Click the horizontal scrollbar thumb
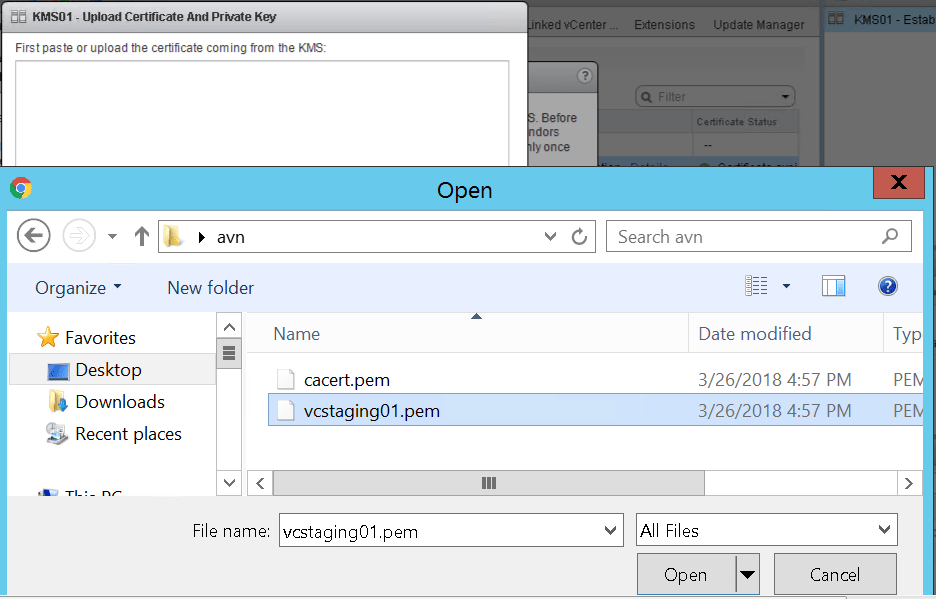Image resolution: width=936 pixels, height=599 pixels. click(488, 483)
